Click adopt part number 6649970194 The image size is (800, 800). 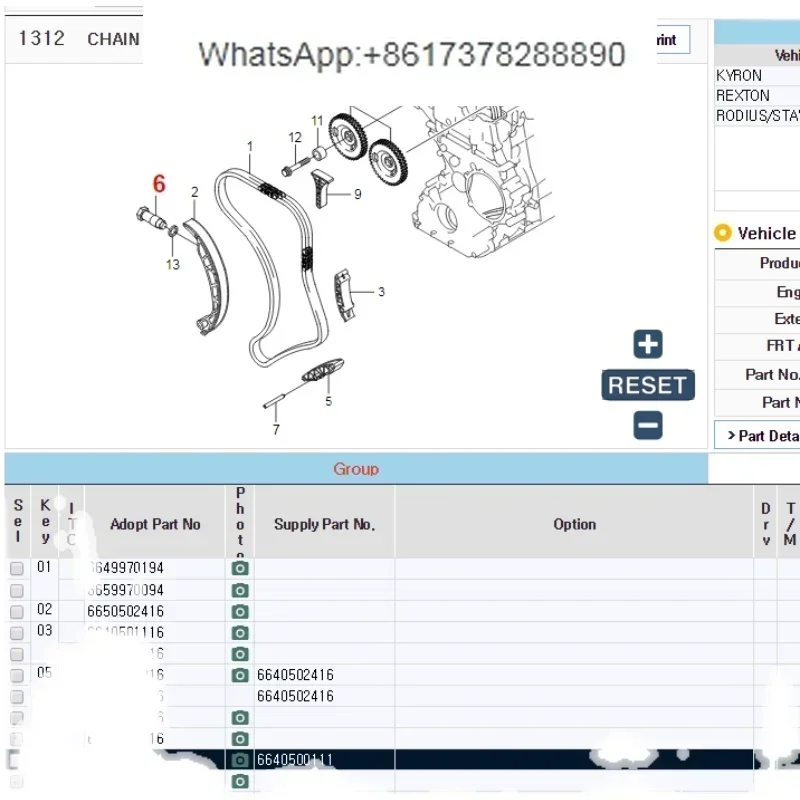(126, 568)
